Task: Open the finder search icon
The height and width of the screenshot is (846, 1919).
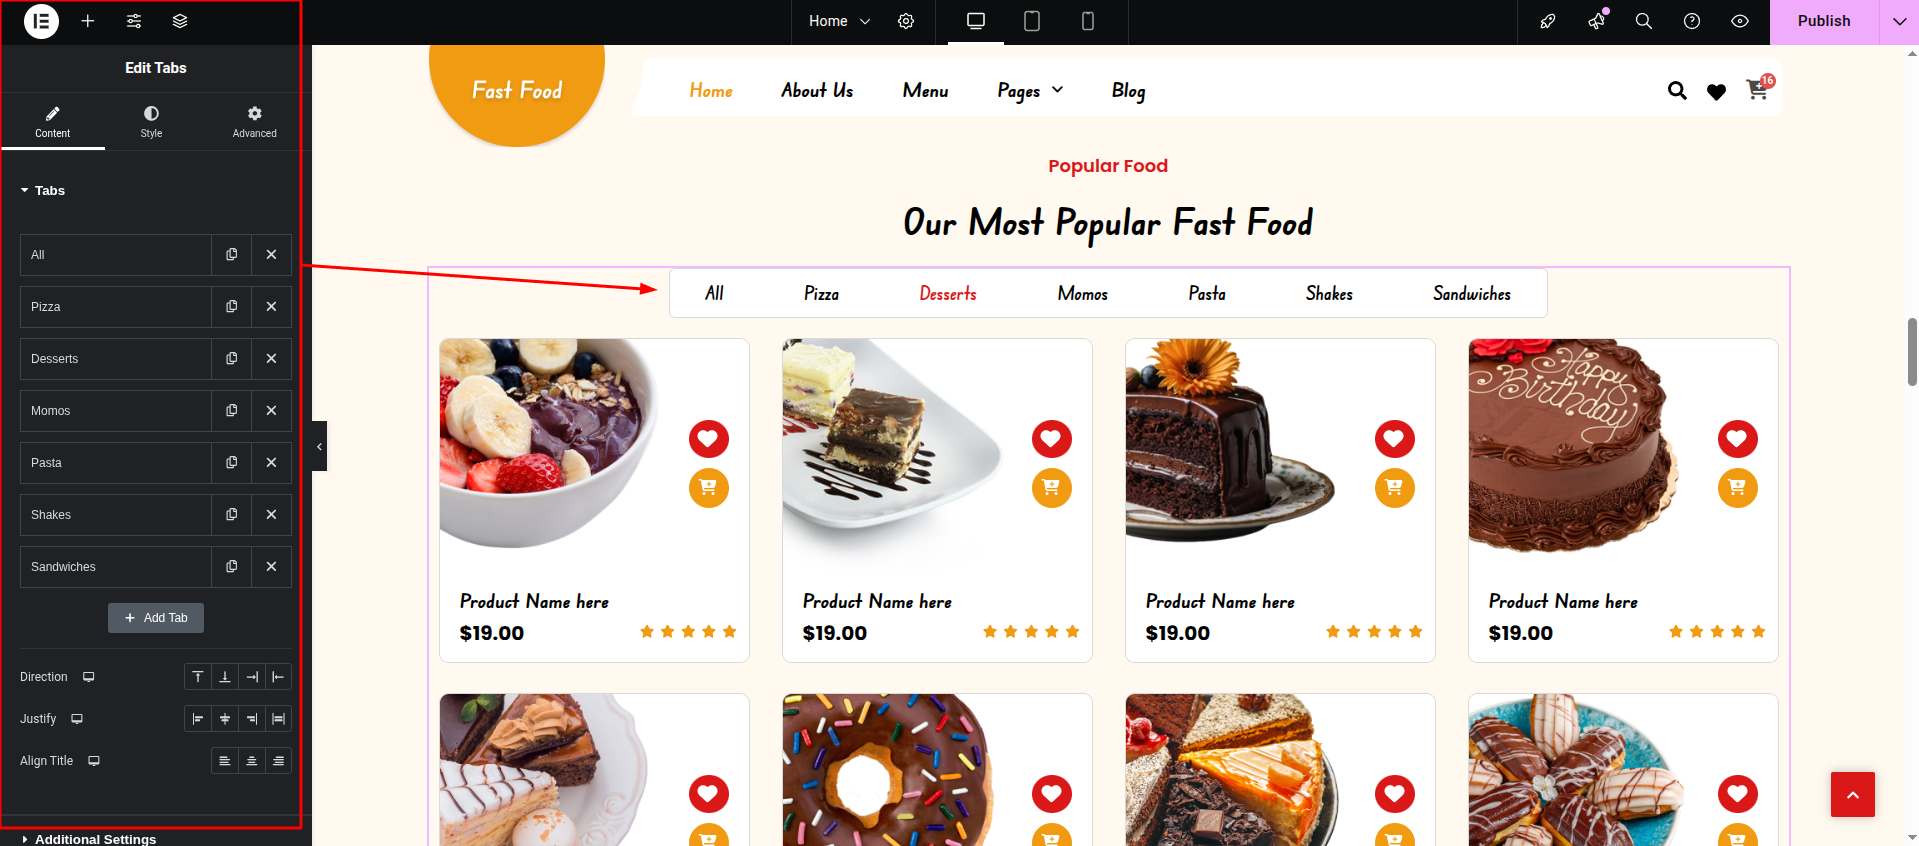Action: [x=1643, y=21]
